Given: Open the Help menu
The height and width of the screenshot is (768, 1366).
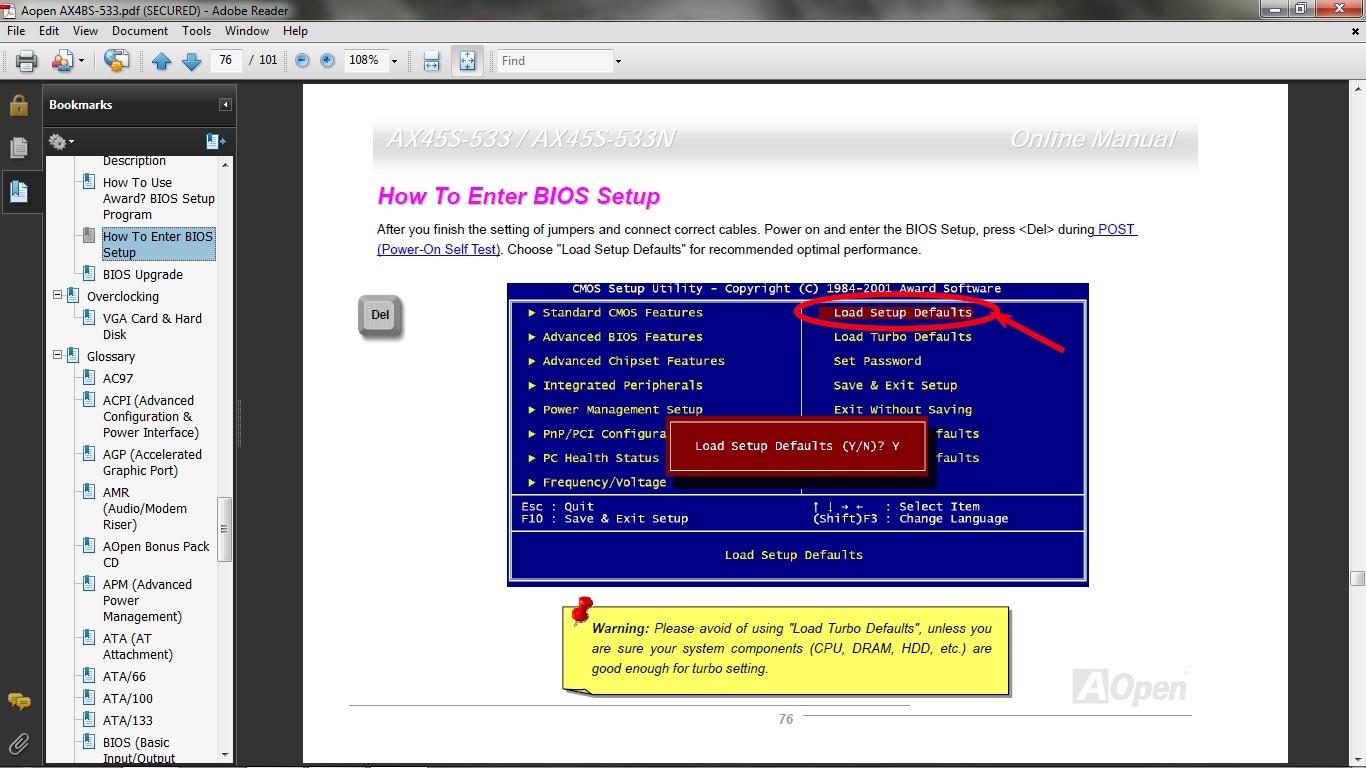Looking at the screenshot, I should coord(295,31).
